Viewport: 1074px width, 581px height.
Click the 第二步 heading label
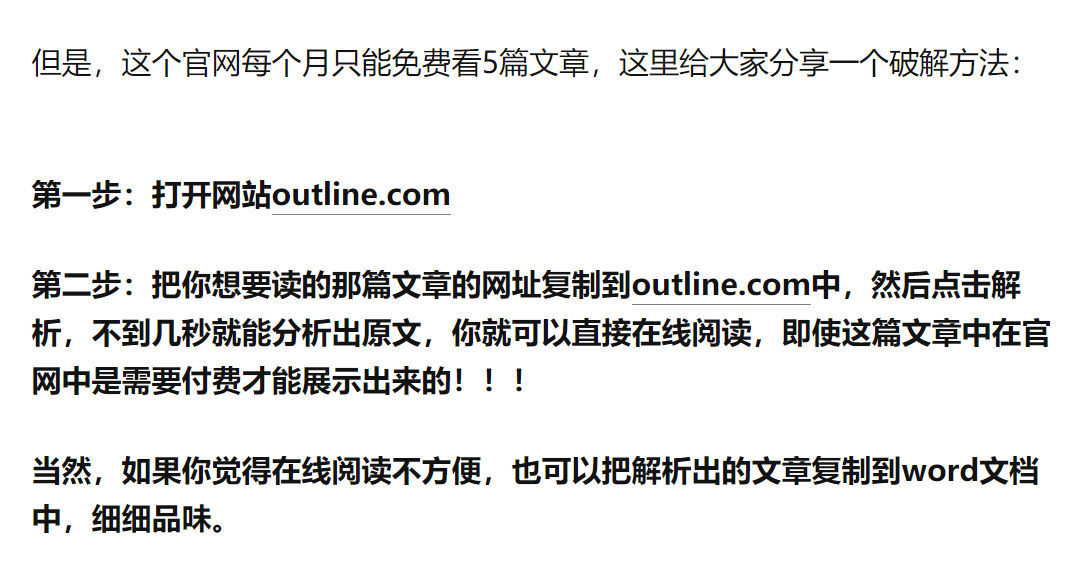tap(77, 285)
